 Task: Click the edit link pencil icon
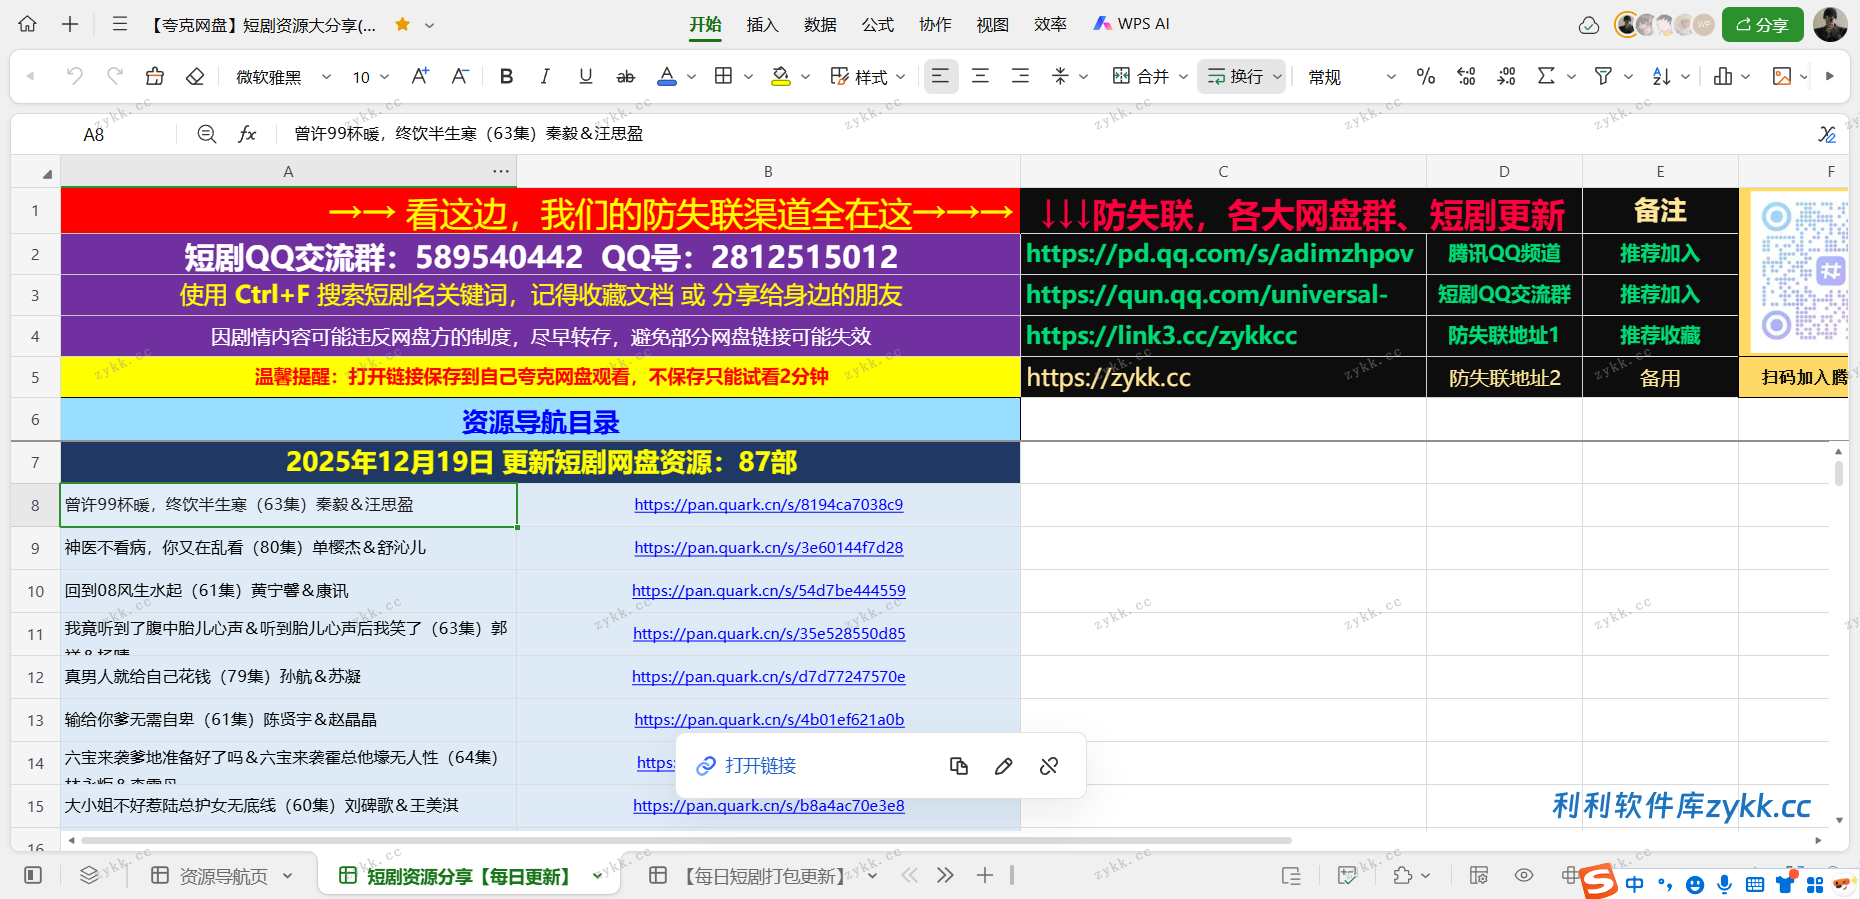[1004, 766]
